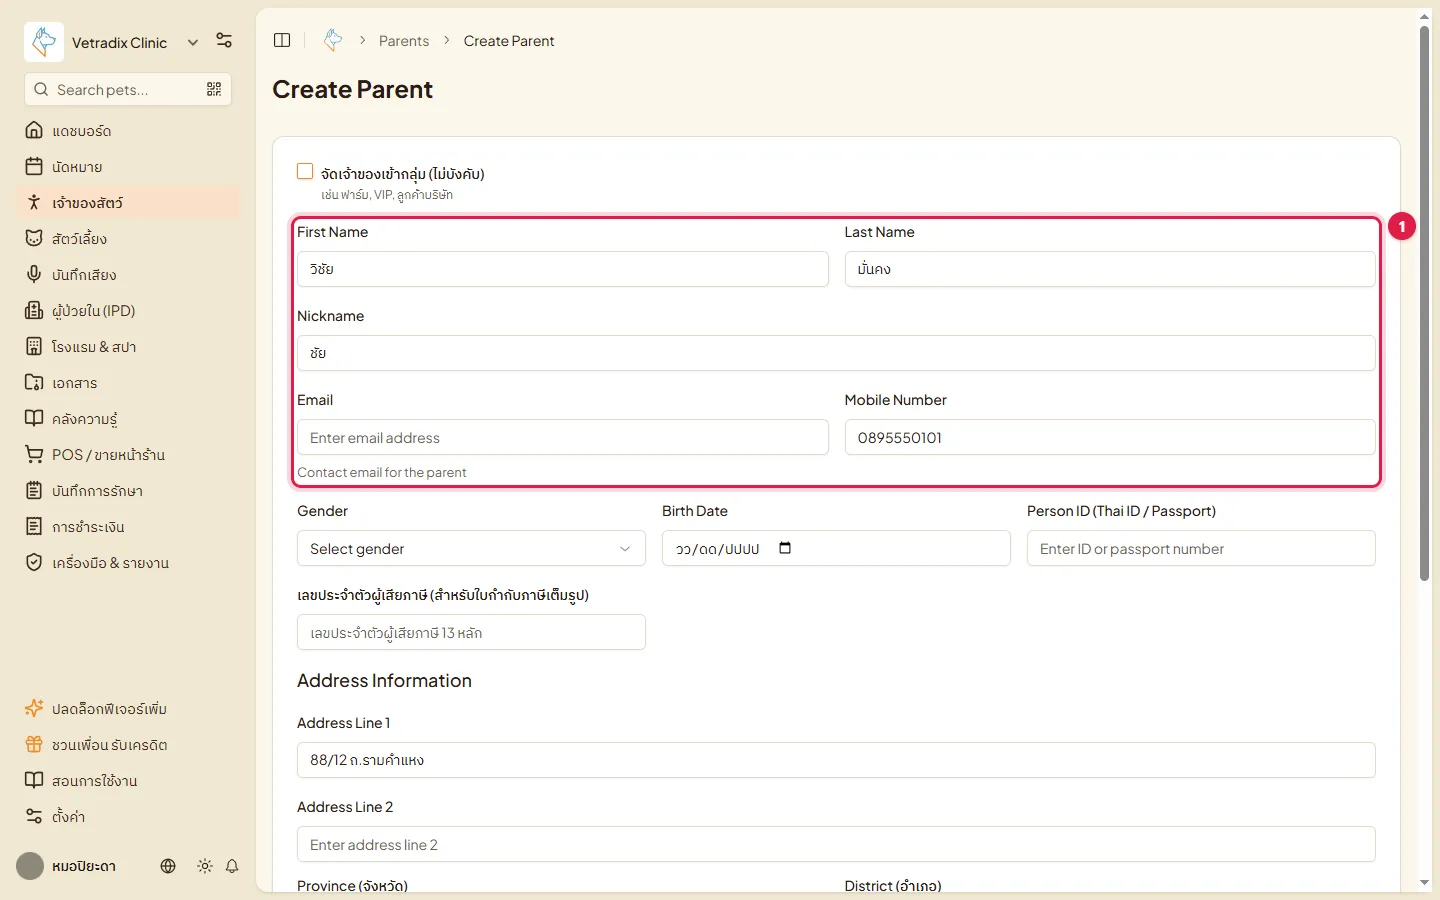Open คลังความรู้ knowledge base

click(x=128, y=419)
